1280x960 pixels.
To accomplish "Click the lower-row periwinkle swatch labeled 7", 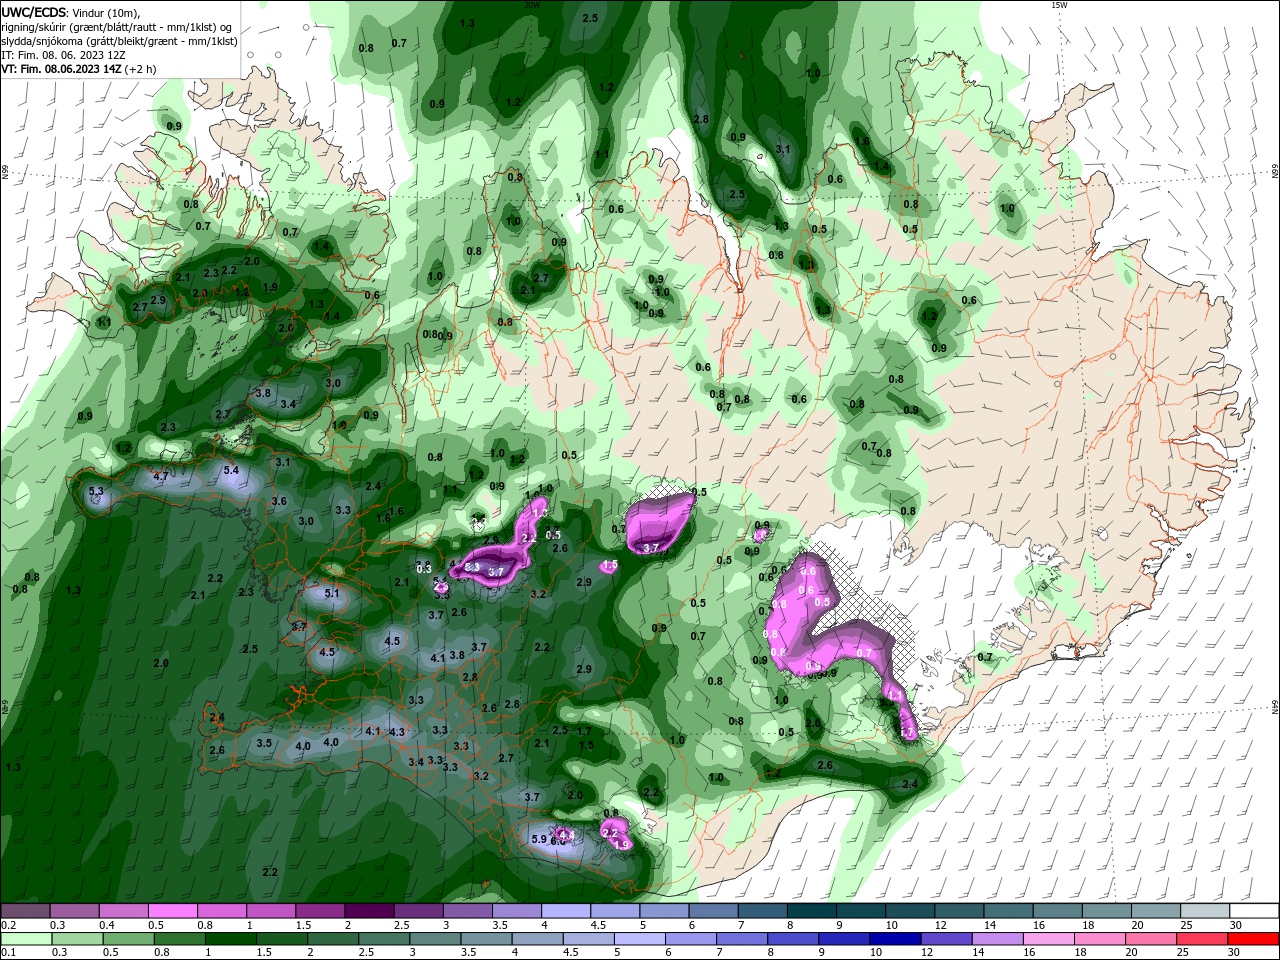I will 742,939.
